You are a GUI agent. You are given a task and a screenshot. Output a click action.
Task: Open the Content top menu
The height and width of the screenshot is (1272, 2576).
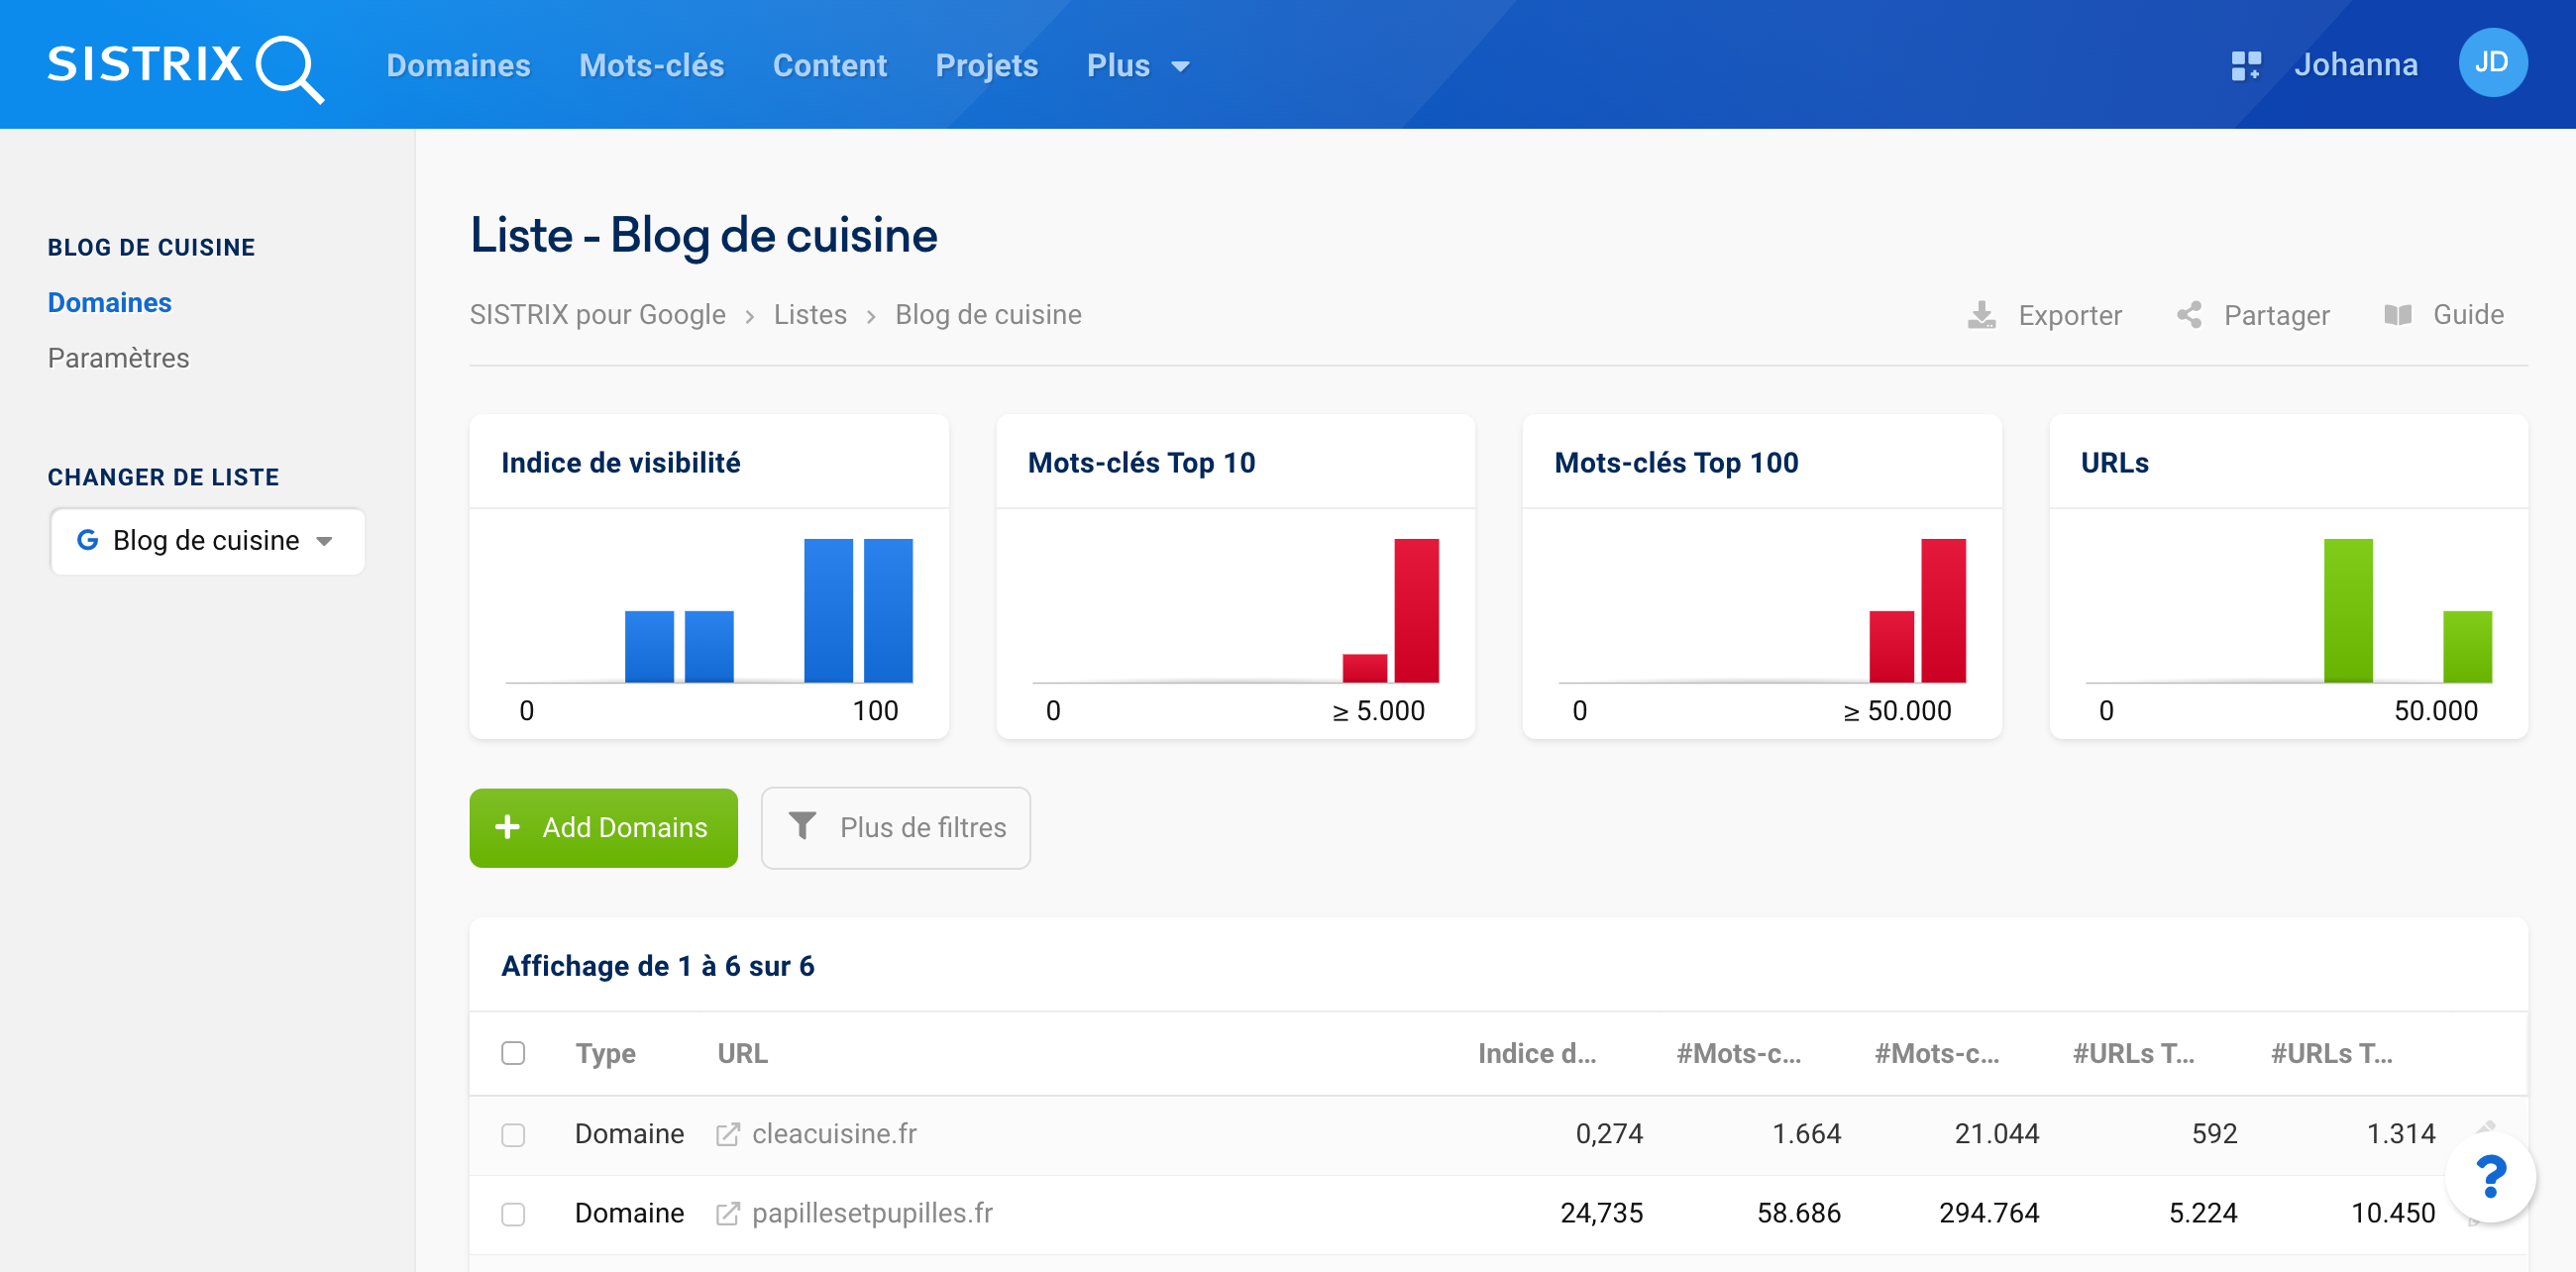point(829,66)
